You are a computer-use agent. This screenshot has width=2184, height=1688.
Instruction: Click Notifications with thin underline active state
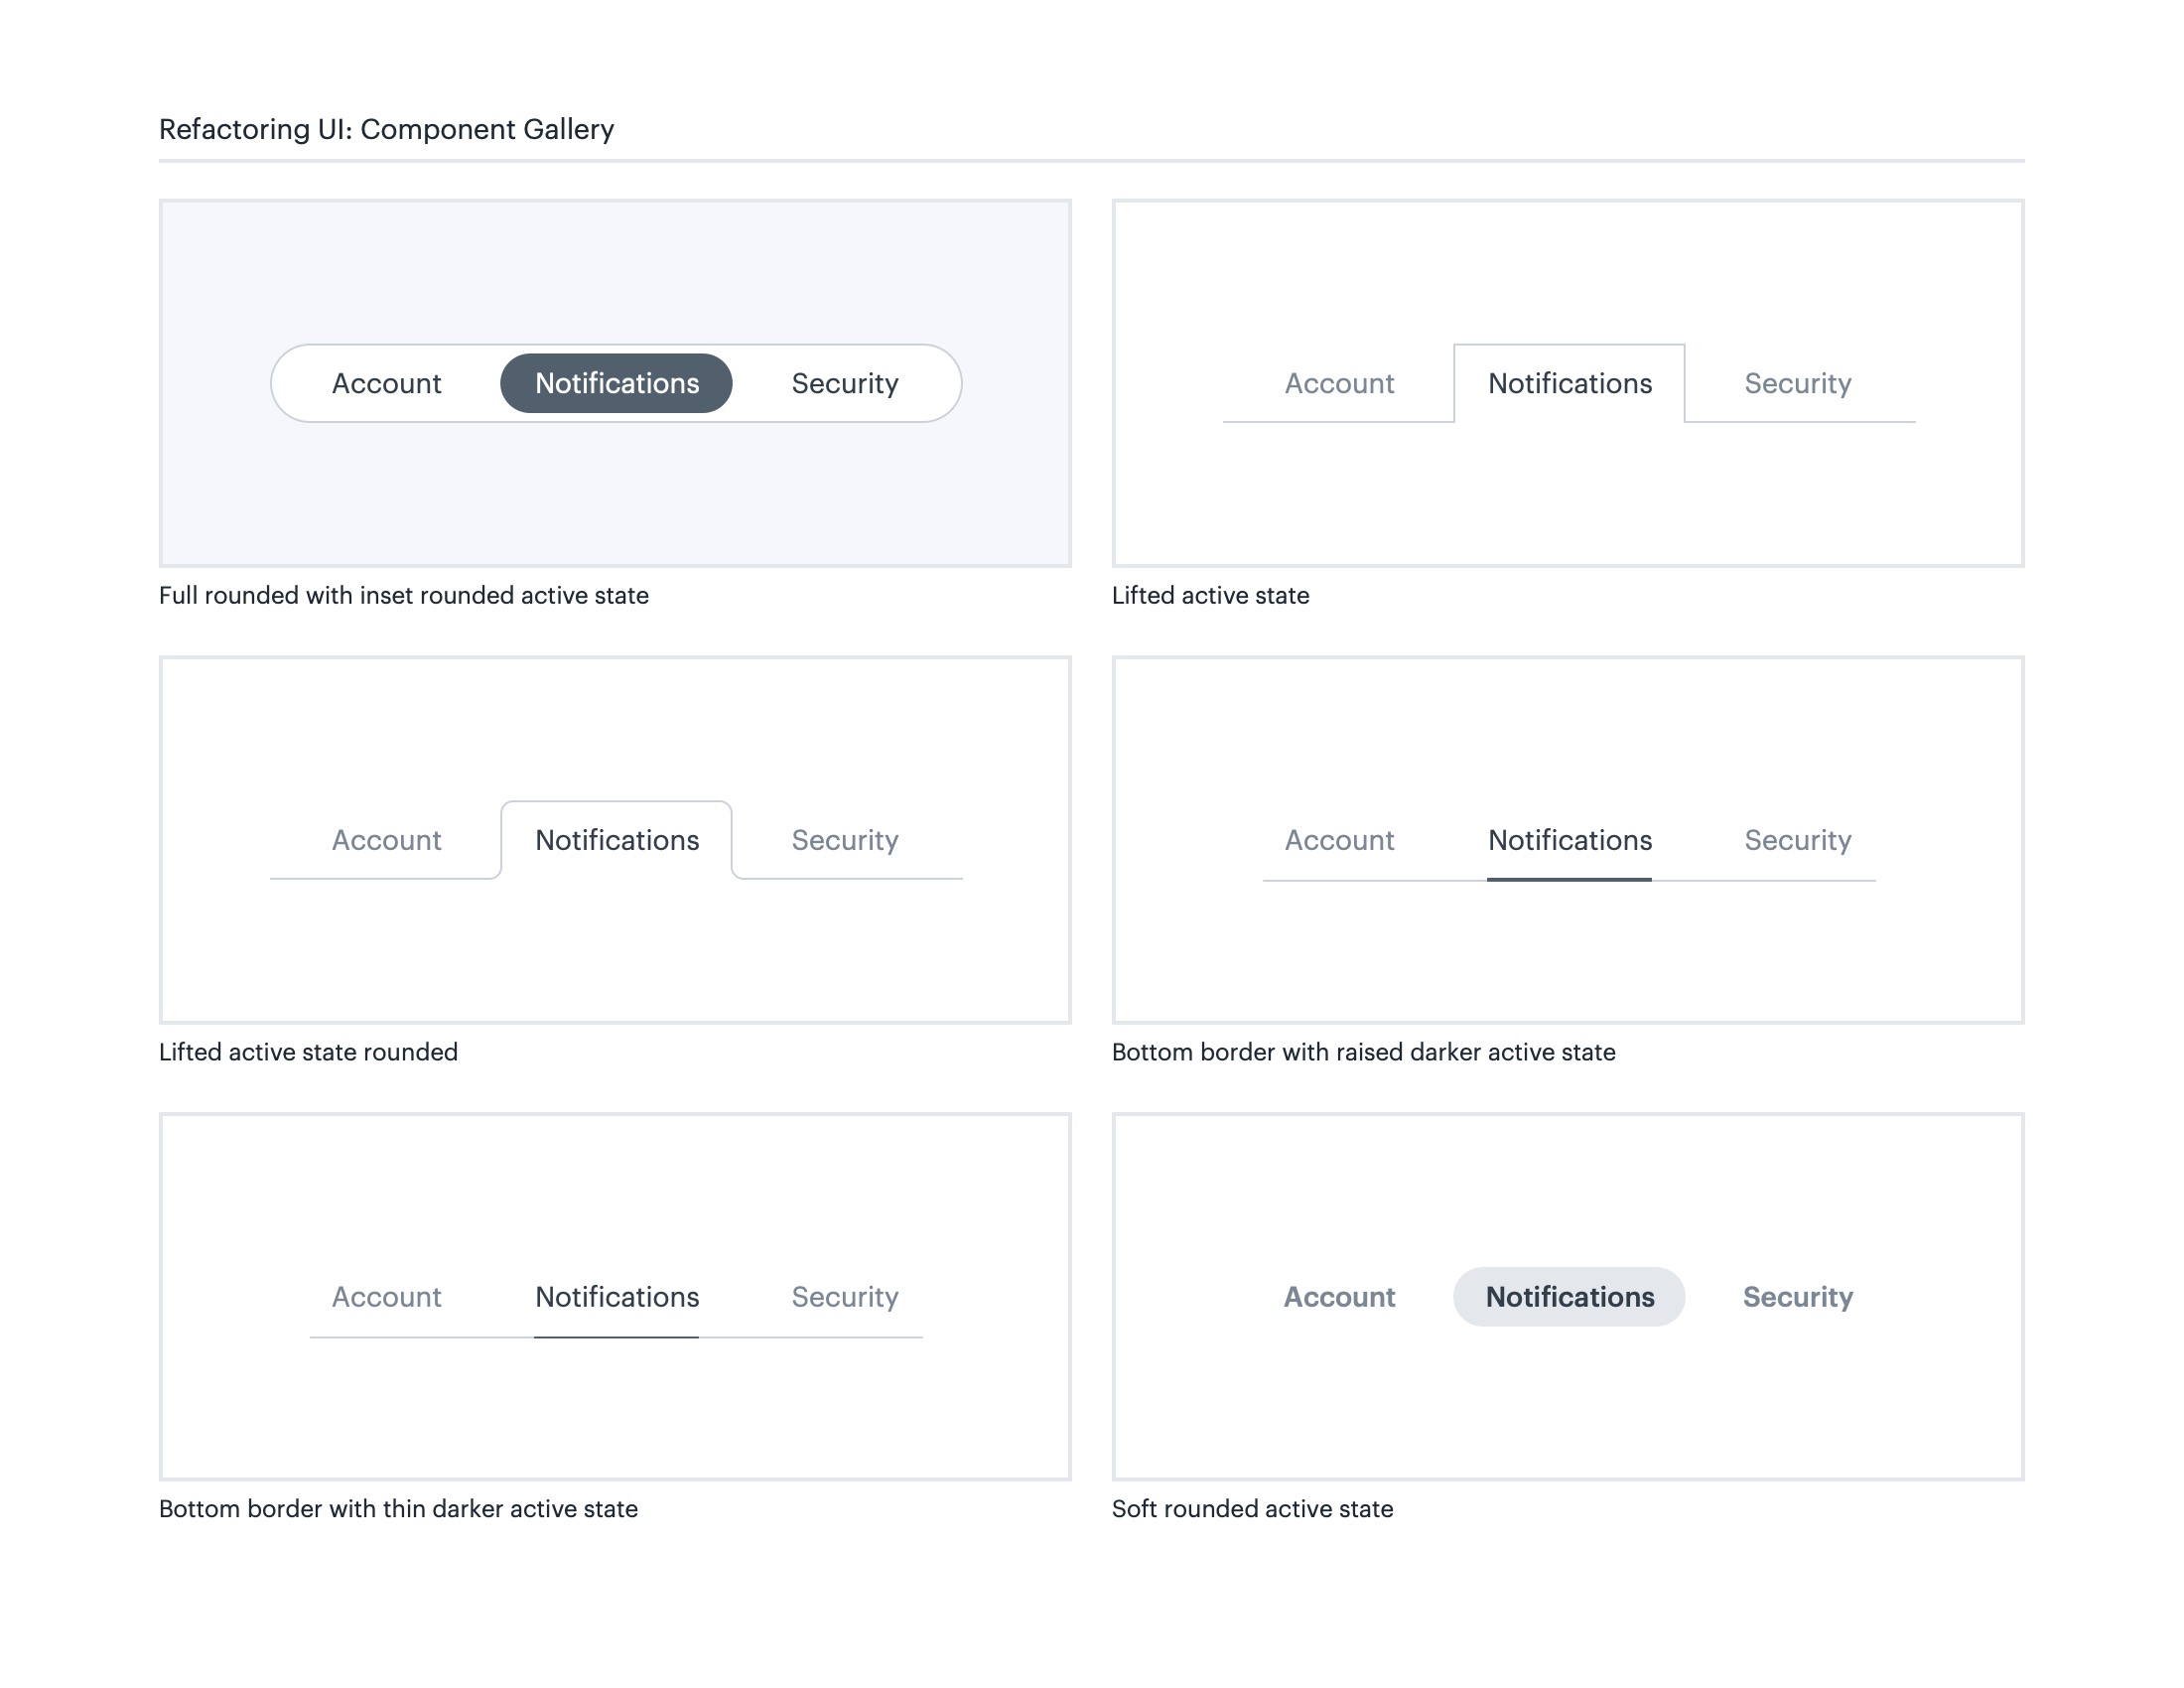(616, 1297)
